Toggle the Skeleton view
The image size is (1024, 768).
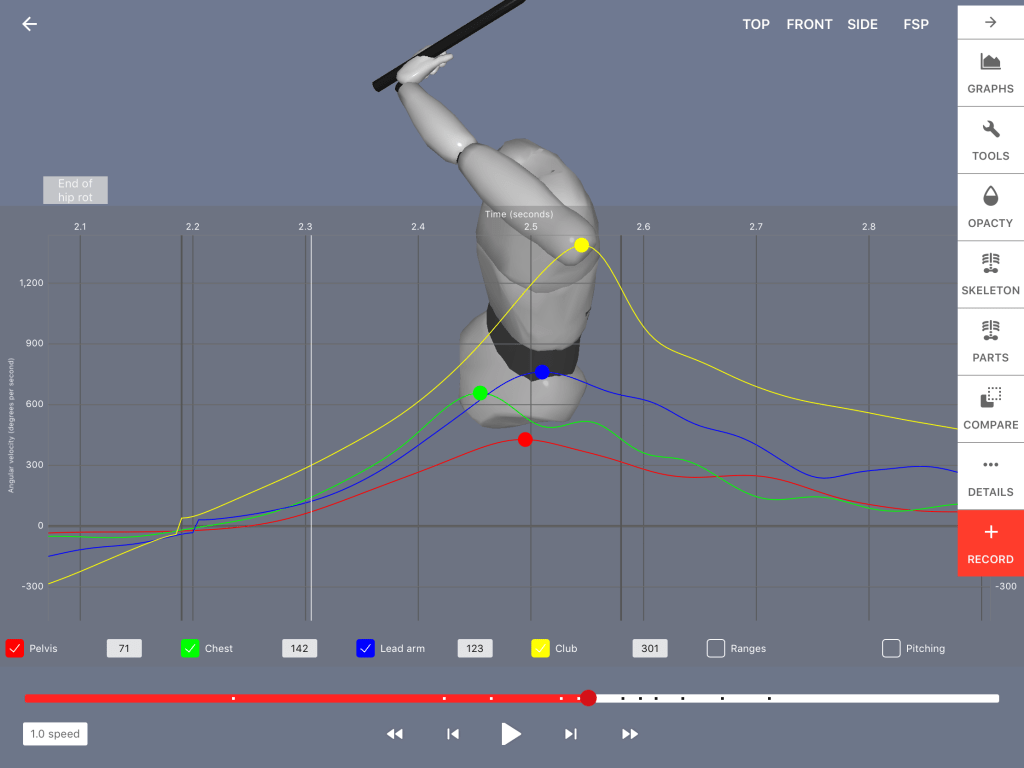[x=990, y=274]
